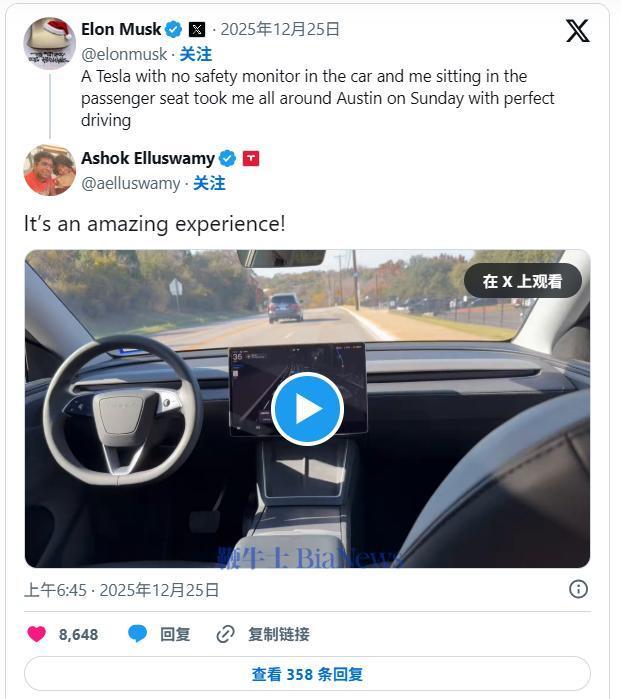Play the embedded Tesla video
Image resolution: width=621 pixels, height=699 pixels.
point(307,408)
